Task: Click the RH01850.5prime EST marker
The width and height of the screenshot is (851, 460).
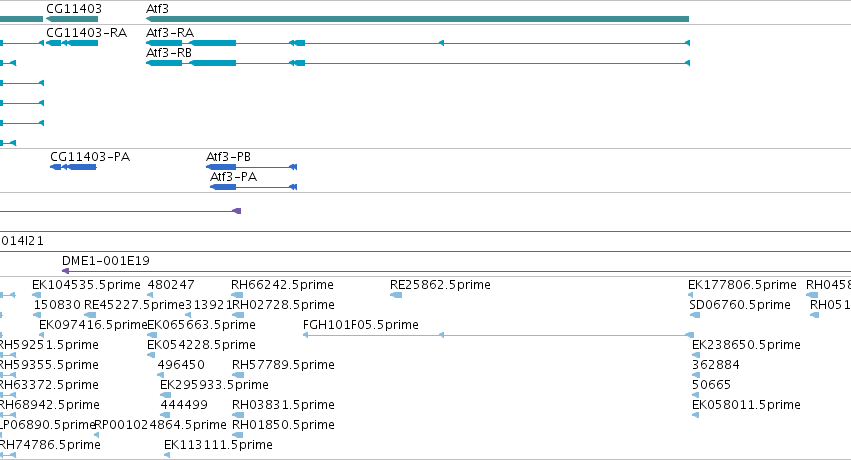Action: pos(238,435)
